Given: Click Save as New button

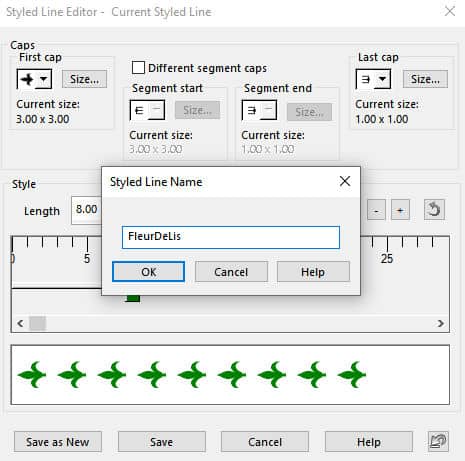Looking at the screenshot, I should point(58,442).
